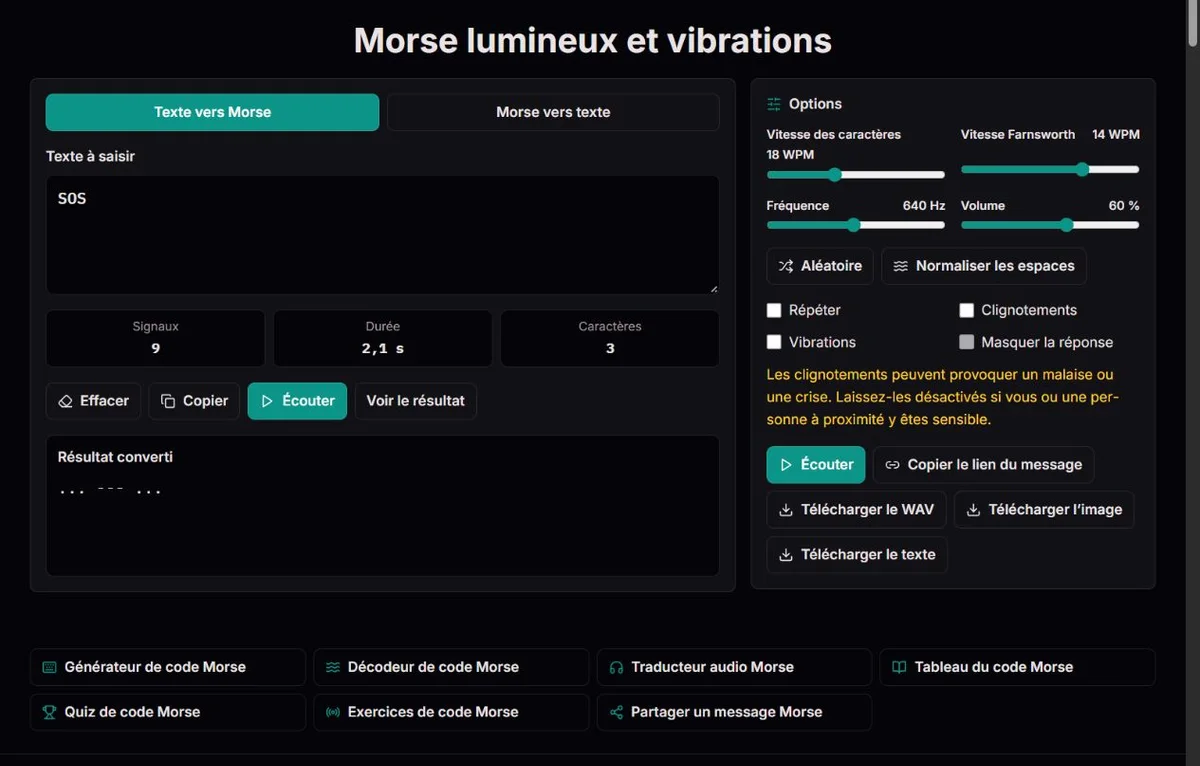
Task: Click the Signaux count 9
Action: click(156, 348)
